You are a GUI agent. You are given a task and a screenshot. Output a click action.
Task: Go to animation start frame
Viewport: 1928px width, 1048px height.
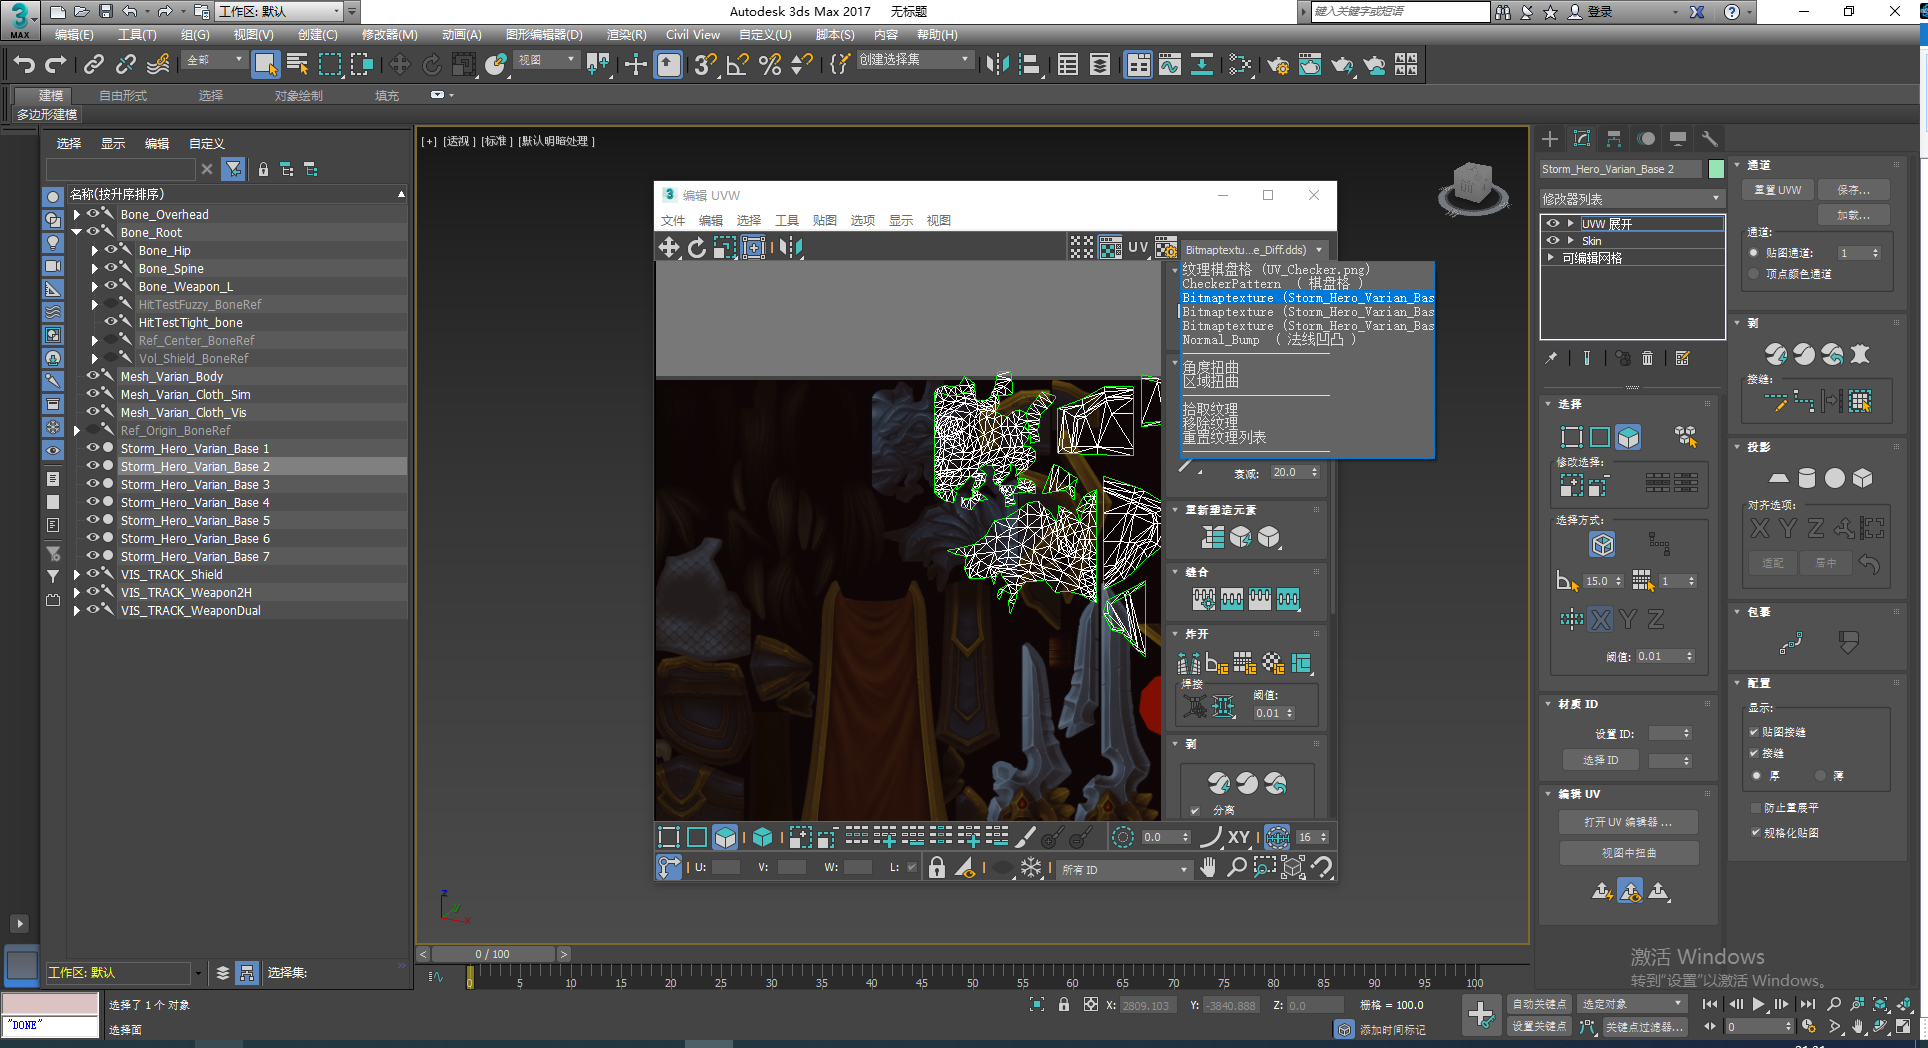point(1710,1004)
